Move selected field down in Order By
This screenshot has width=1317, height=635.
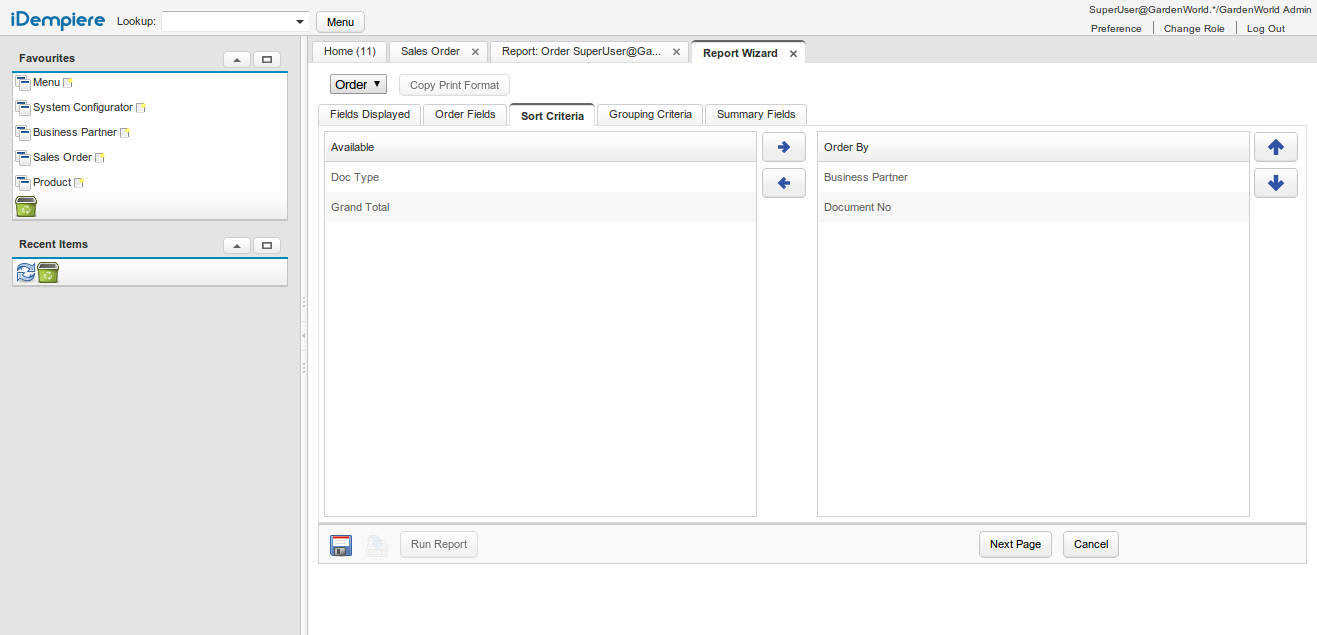pos(1275,183)
